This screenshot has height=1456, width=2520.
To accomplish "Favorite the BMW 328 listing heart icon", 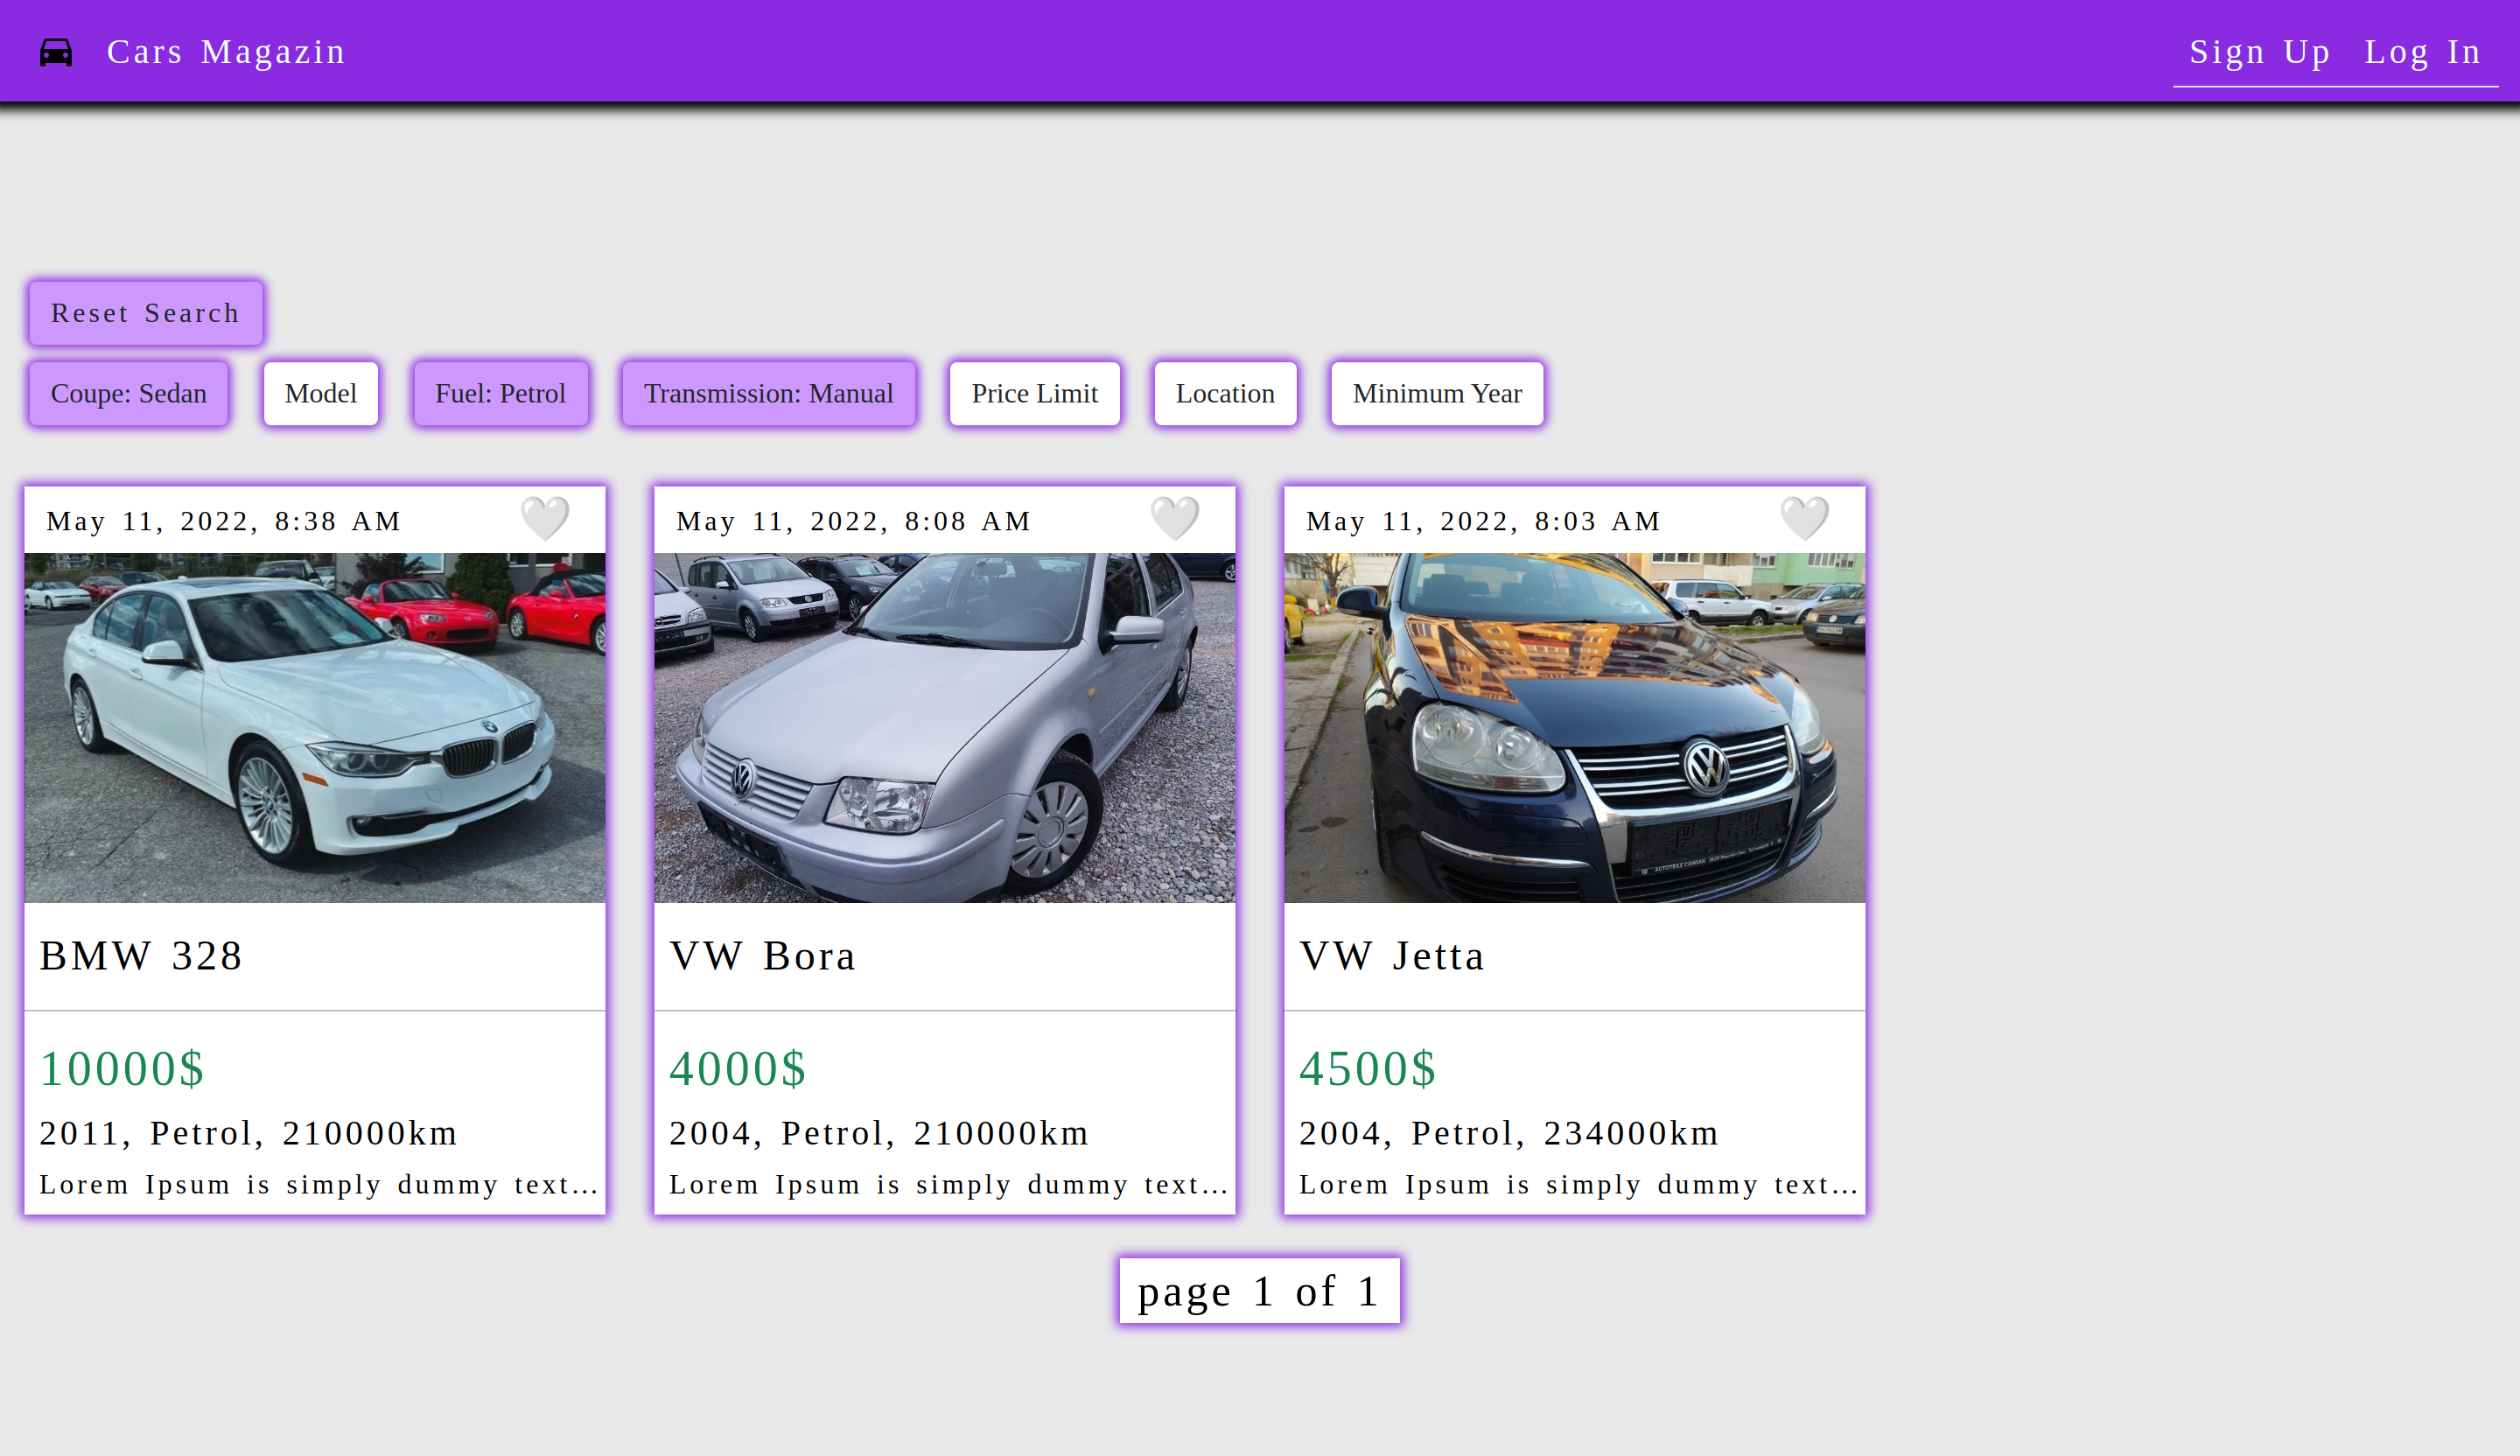I will 545,518.
